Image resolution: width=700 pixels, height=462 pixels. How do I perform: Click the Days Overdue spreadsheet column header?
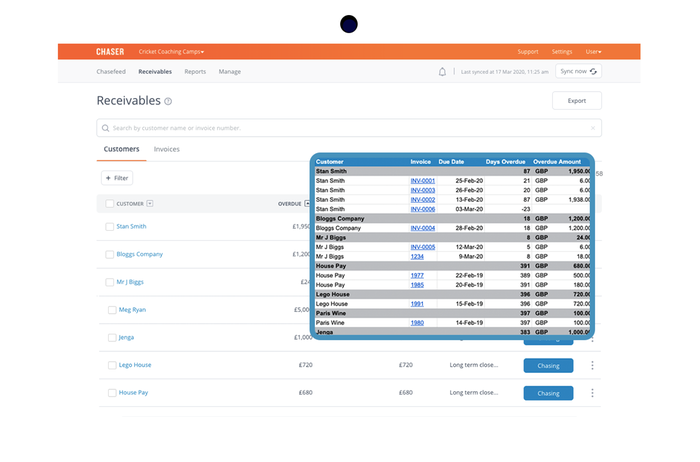click(505, 162)
